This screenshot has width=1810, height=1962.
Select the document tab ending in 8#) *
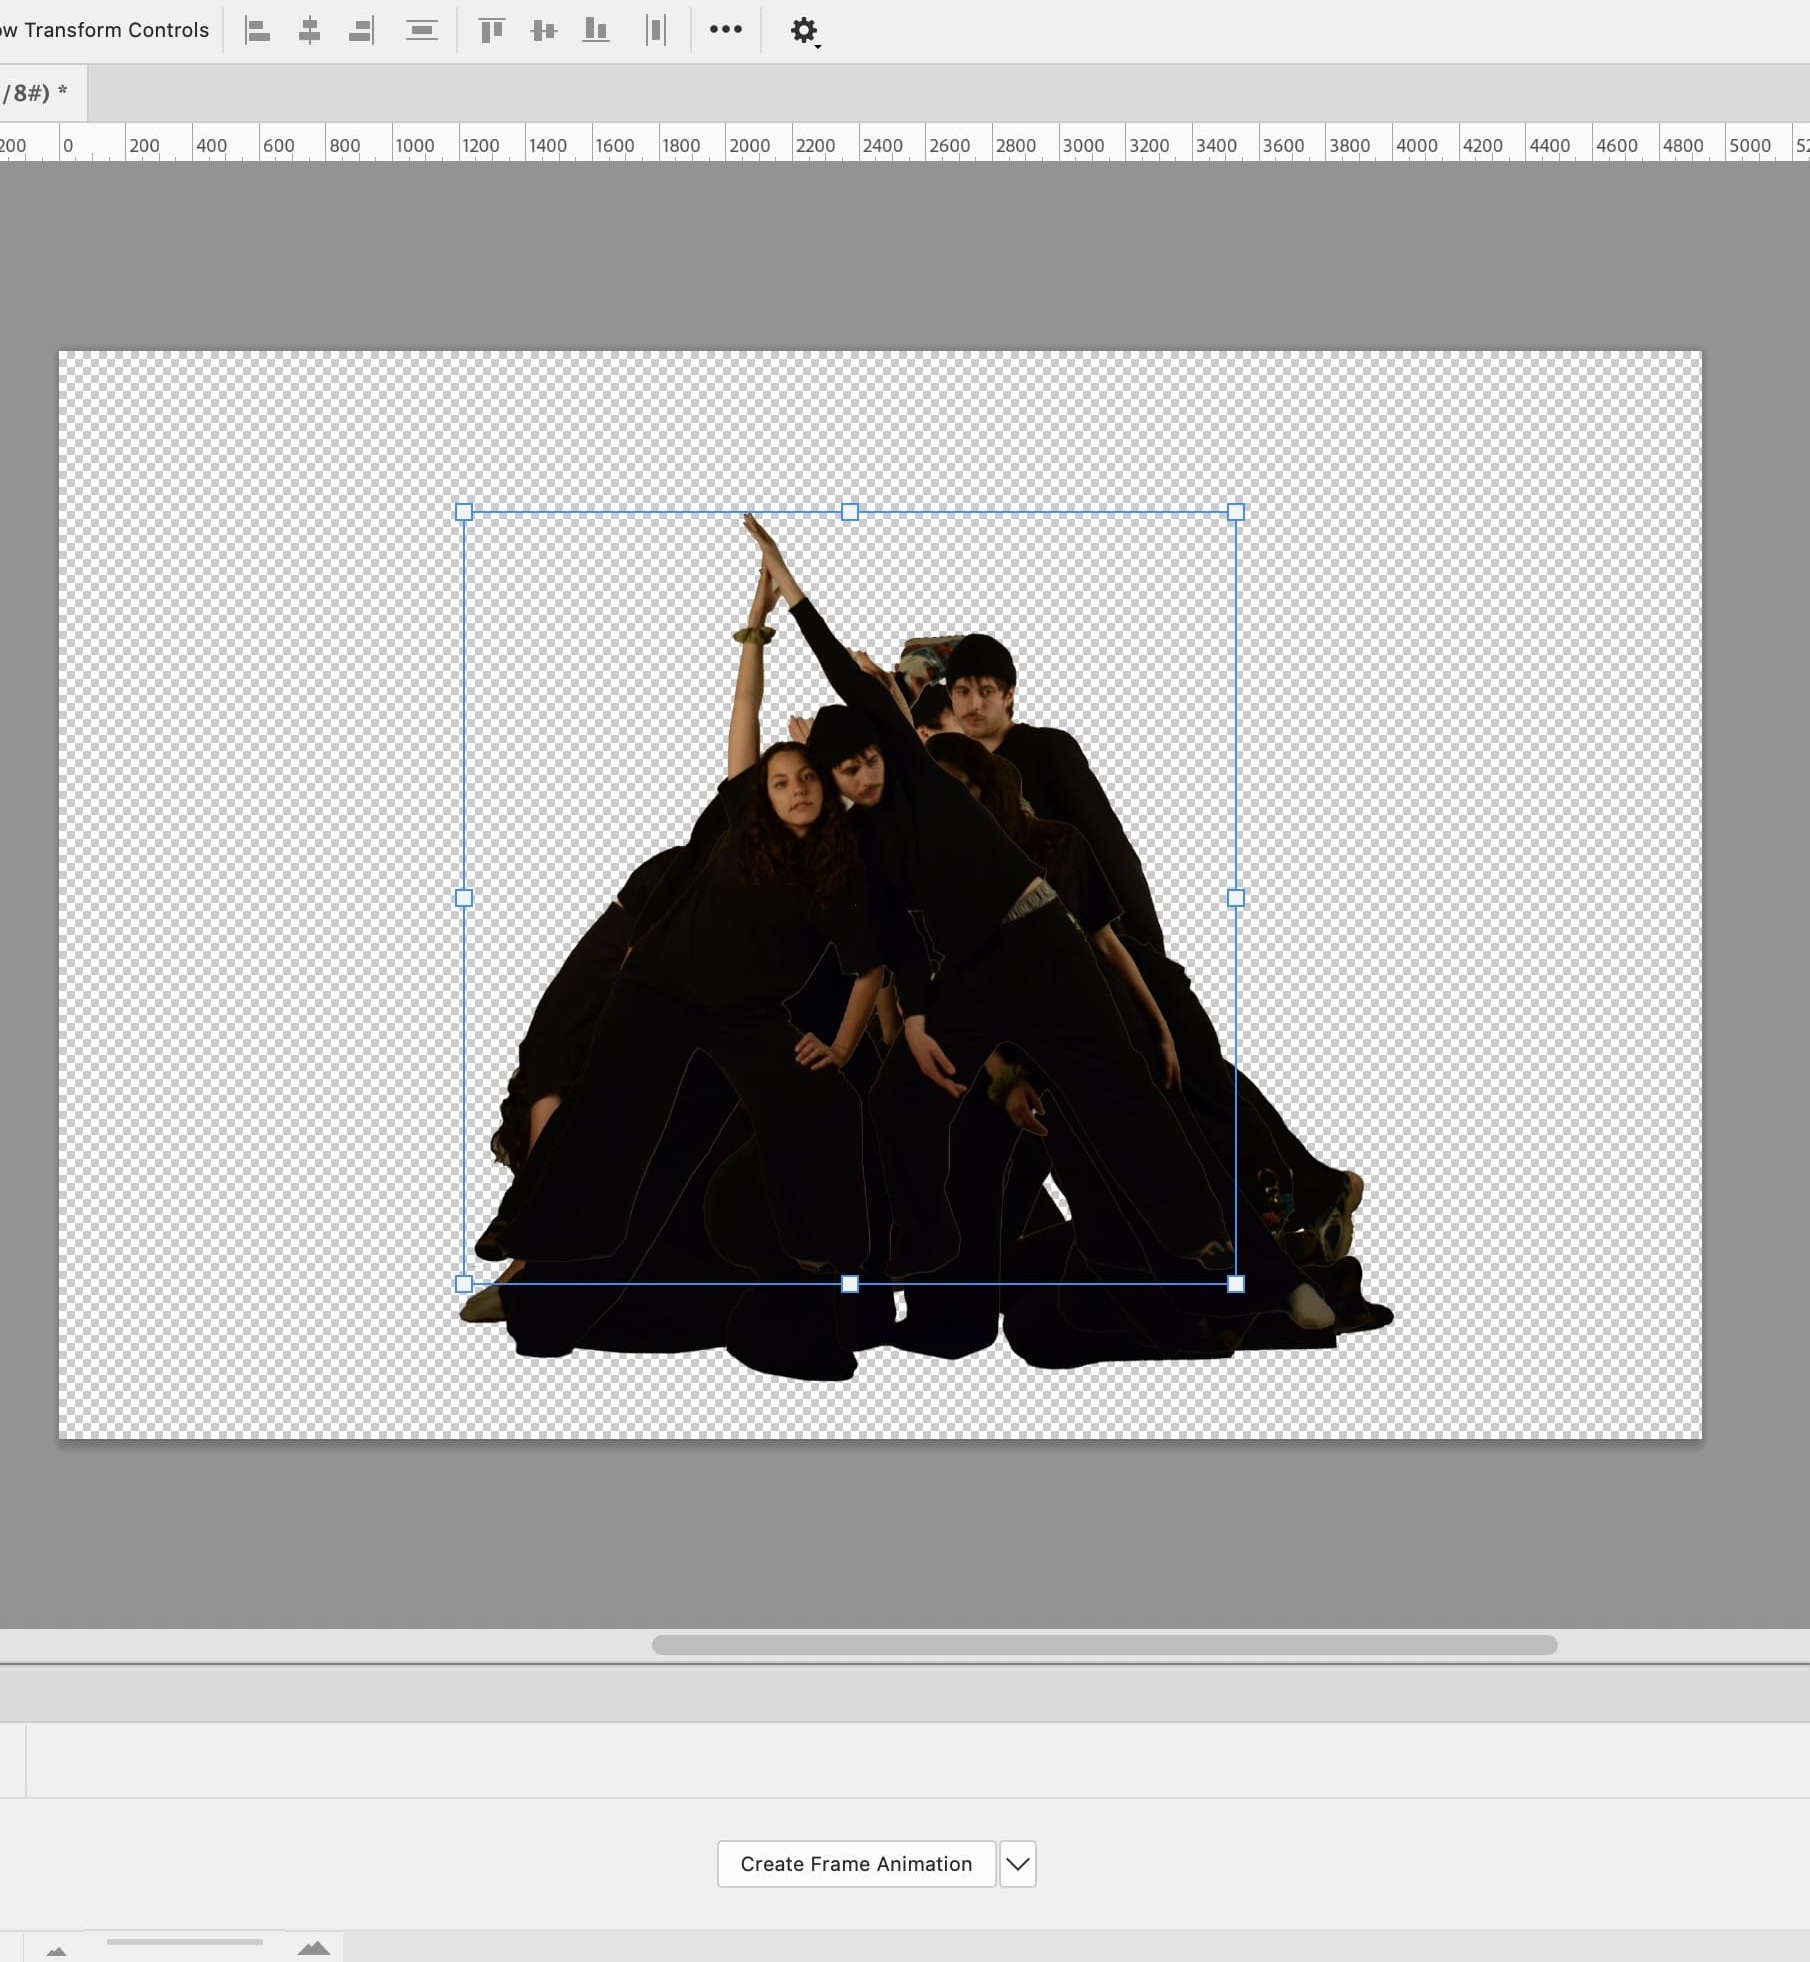click(x=36, y=93)
